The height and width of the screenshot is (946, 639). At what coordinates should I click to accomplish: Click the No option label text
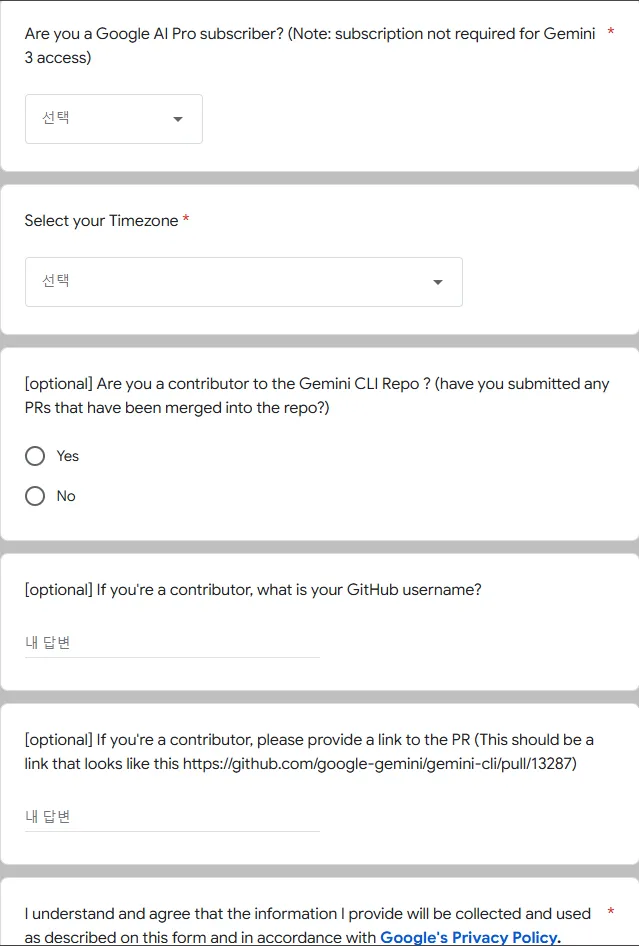[x=63, y=496]
